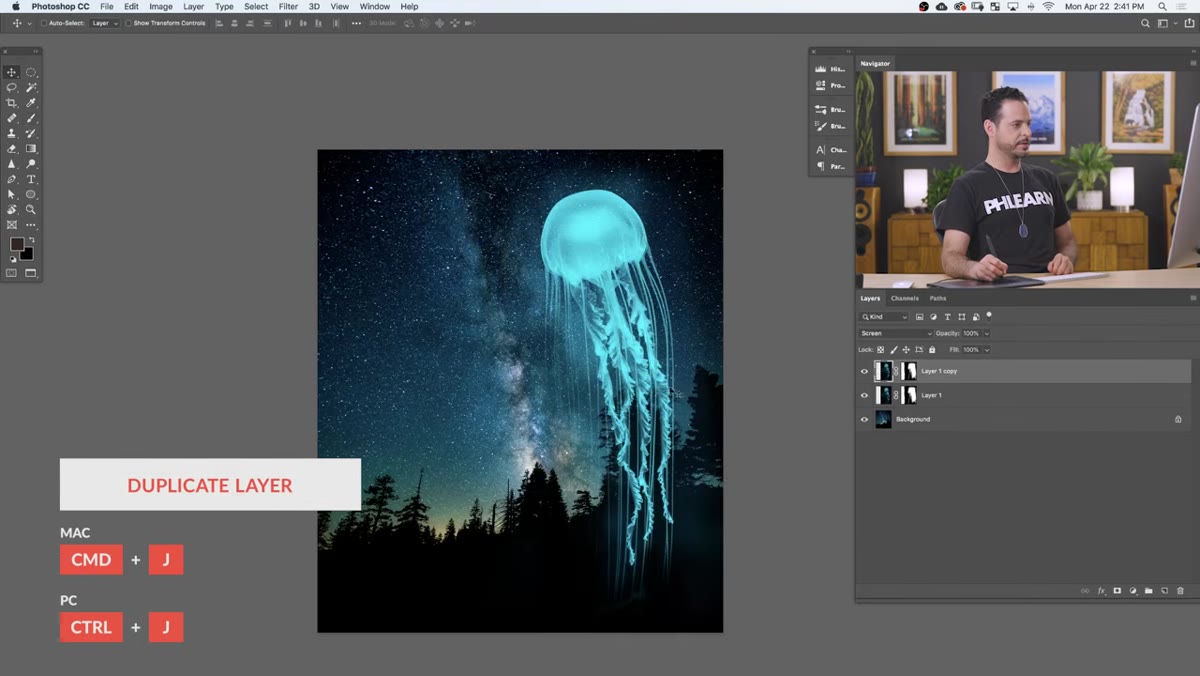1200x676 pixels.
Task: Hide the Background layer
Action: [x=865, y=419]
